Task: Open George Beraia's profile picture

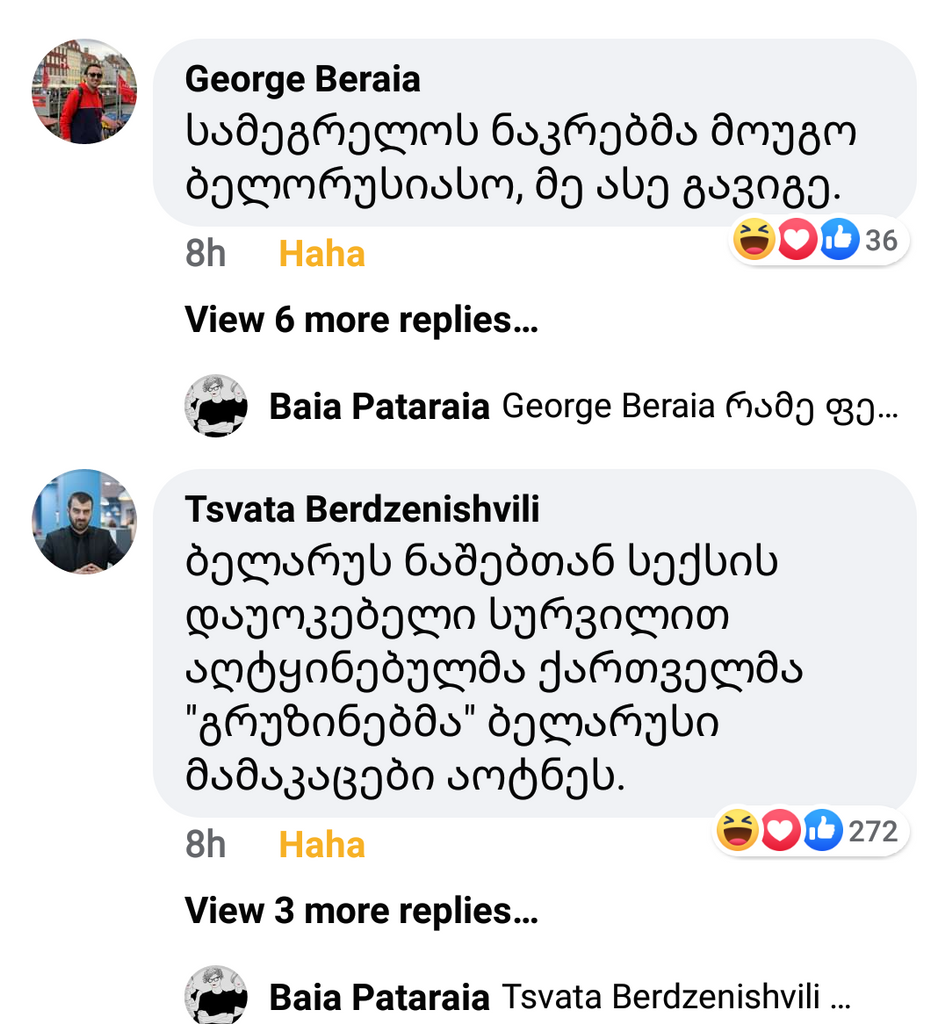Action: click(84, 92)
